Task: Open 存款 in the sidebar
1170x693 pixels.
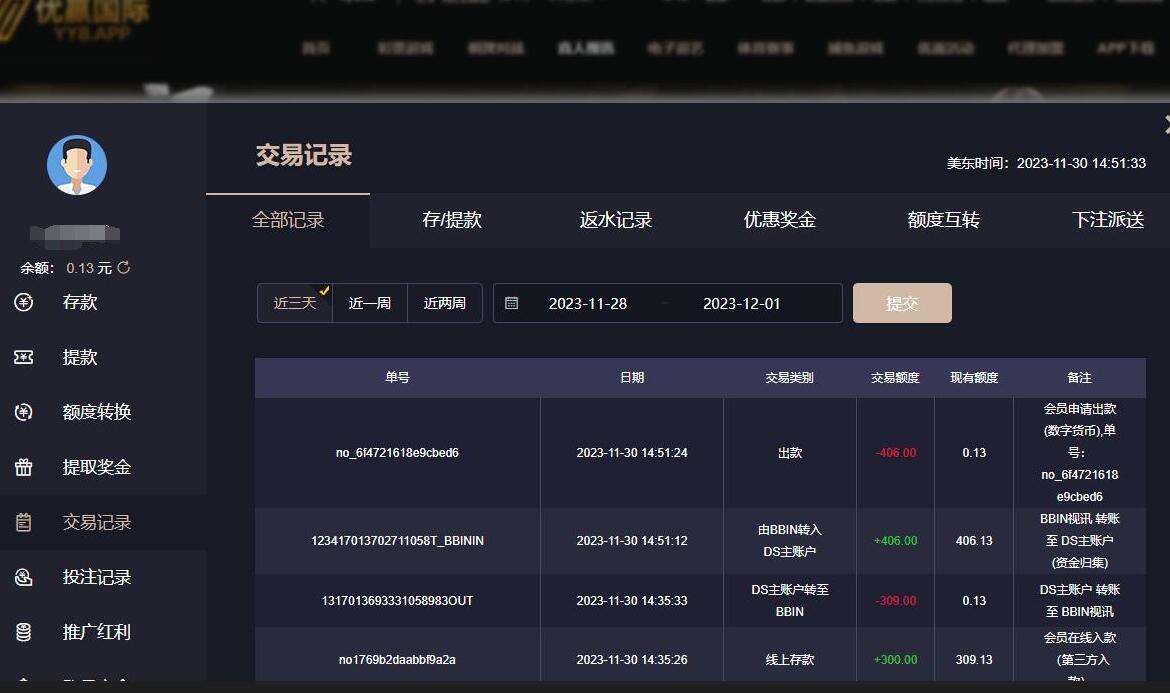Action: (x=80, y=302)
